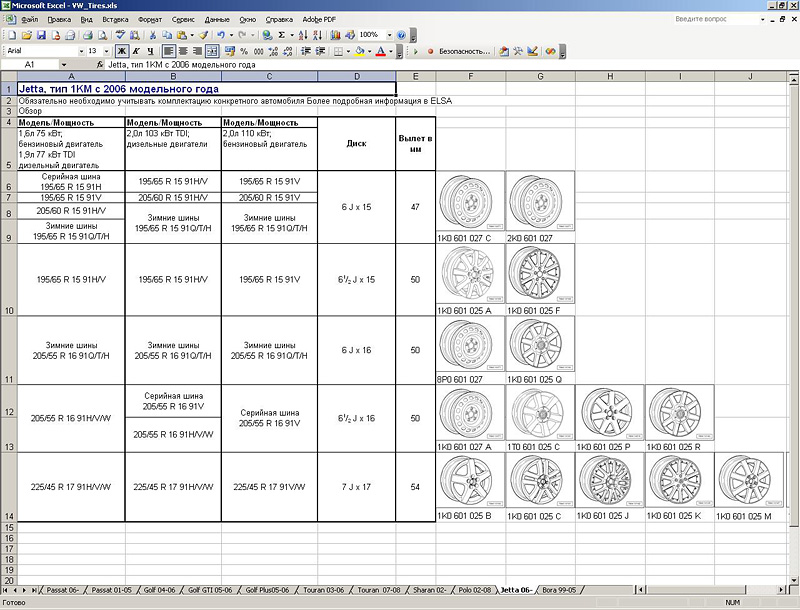The height and width of the screenshot is (610, 800).
Task: Paste from clipboard using toolbar icon
Action: 181,35
